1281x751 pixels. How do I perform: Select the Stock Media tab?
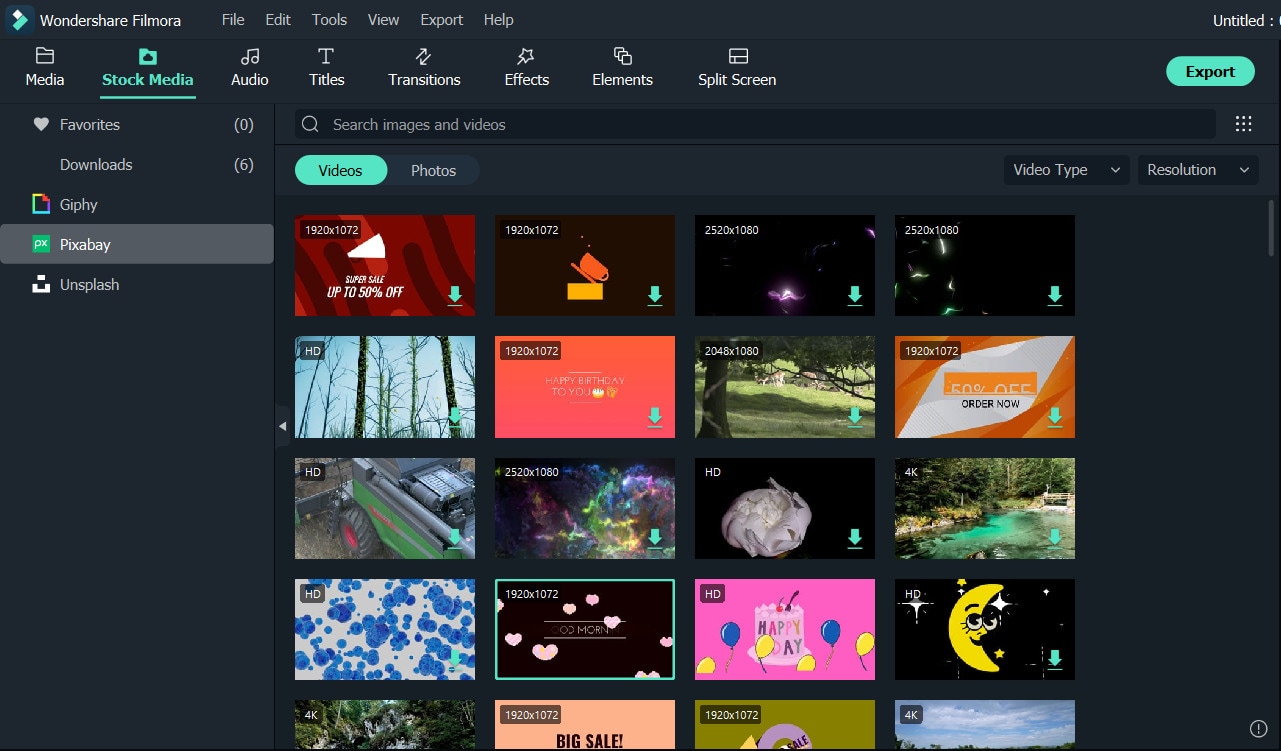tap(148, 68)
